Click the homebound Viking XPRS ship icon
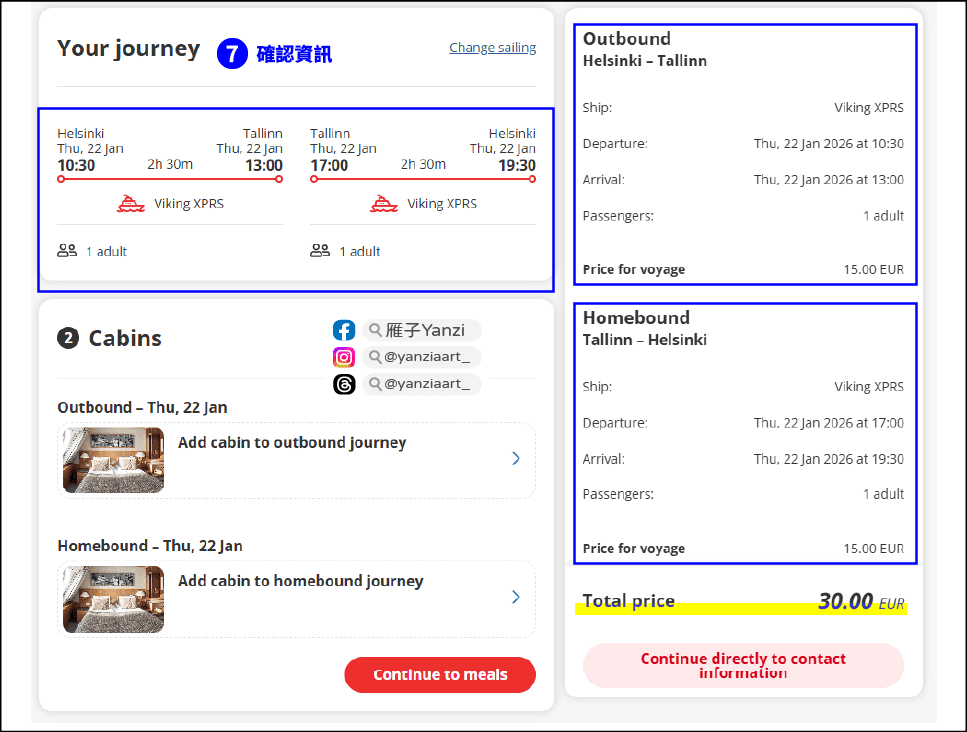Screen dimensions: 967x732 pyautogui.click(x=384, y=204)
